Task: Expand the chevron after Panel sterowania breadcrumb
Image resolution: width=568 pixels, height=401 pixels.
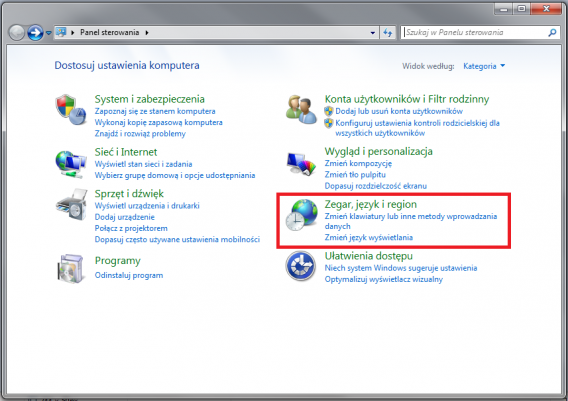Action: [147, 33]
